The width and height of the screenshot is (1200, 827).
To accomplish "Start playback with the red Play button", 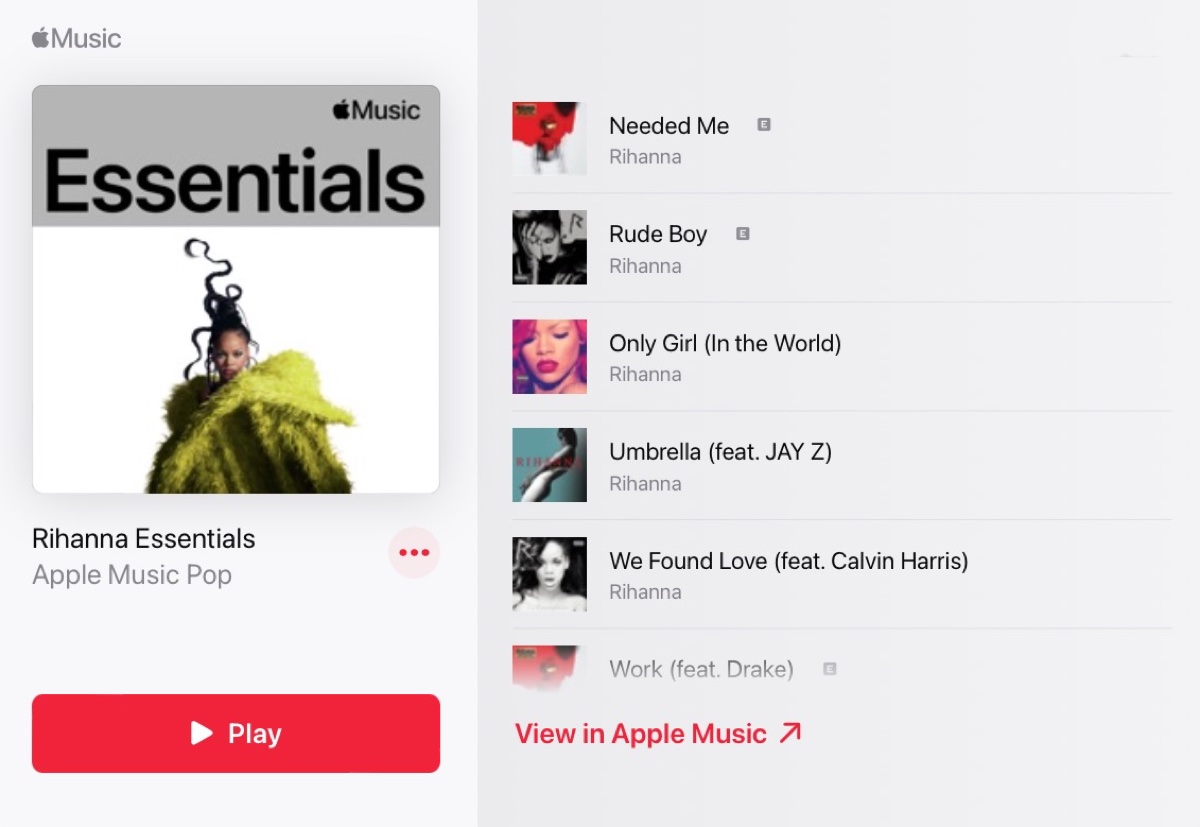I will pos(236,733).
